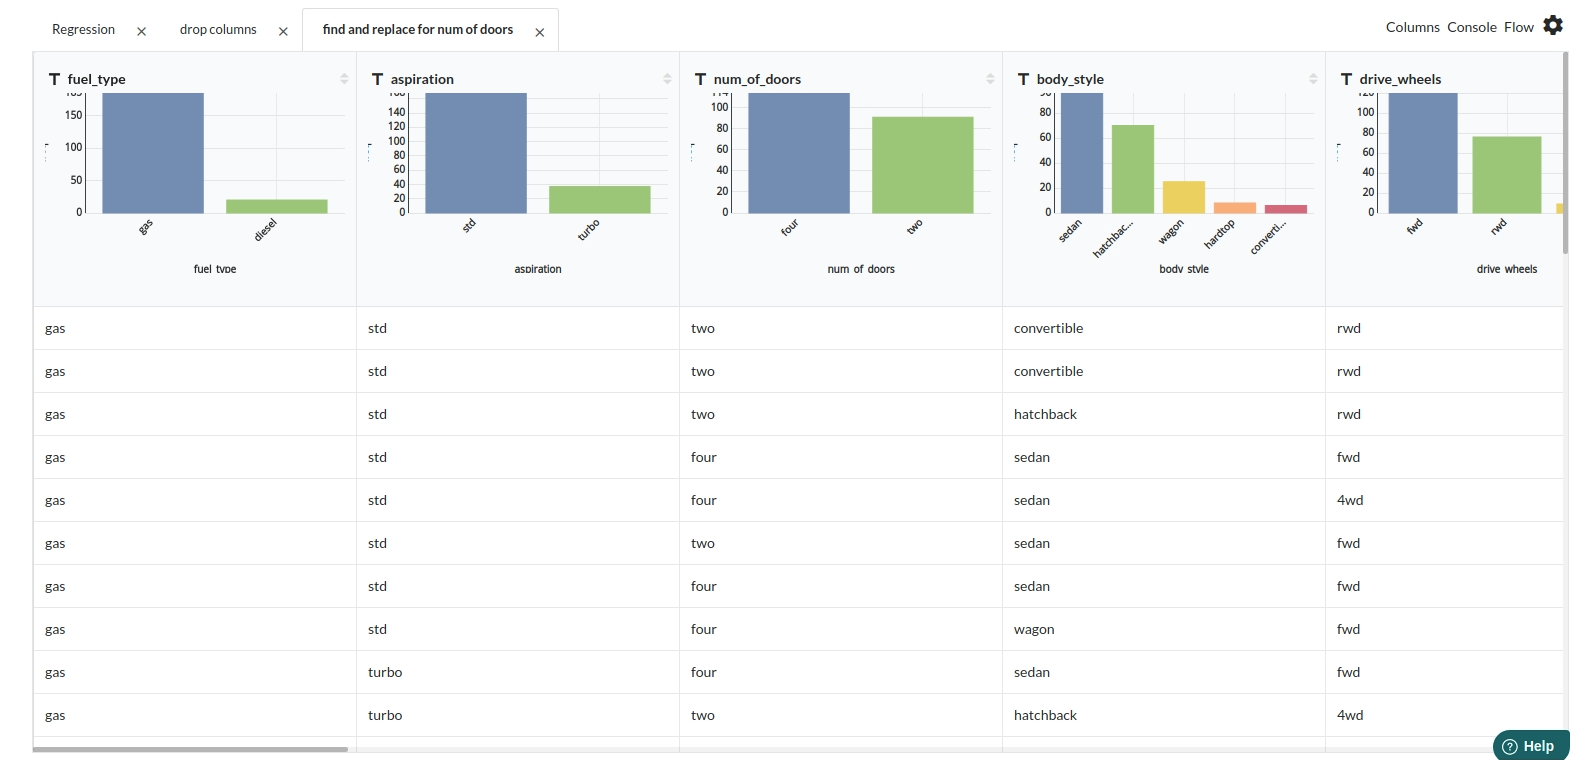
Task: Click the rwd bar in drive_wheels chart
Action: pyautogui.click(x=1507, y=175)
